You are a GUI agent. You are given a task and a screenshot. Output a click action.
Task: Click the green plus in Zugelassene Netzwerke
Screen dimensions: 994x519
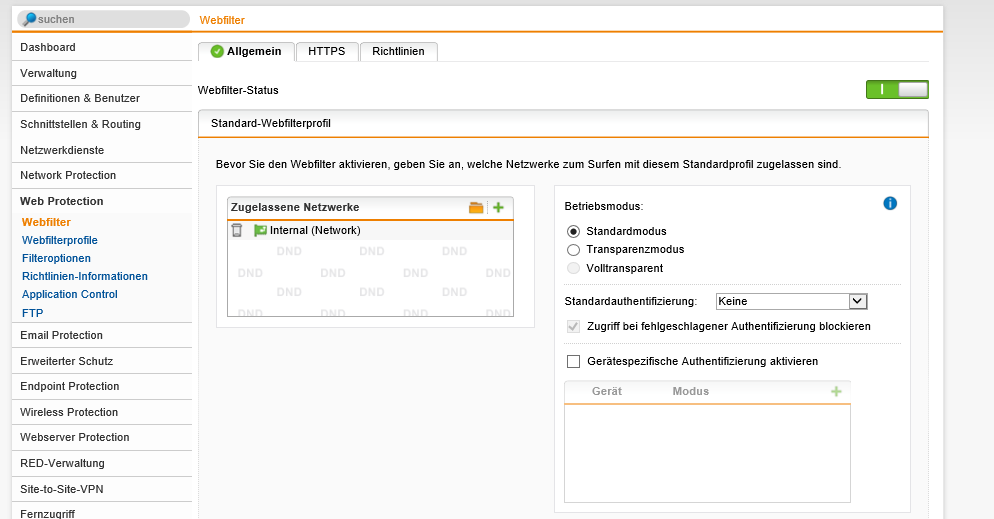click(x=498, y=207)
